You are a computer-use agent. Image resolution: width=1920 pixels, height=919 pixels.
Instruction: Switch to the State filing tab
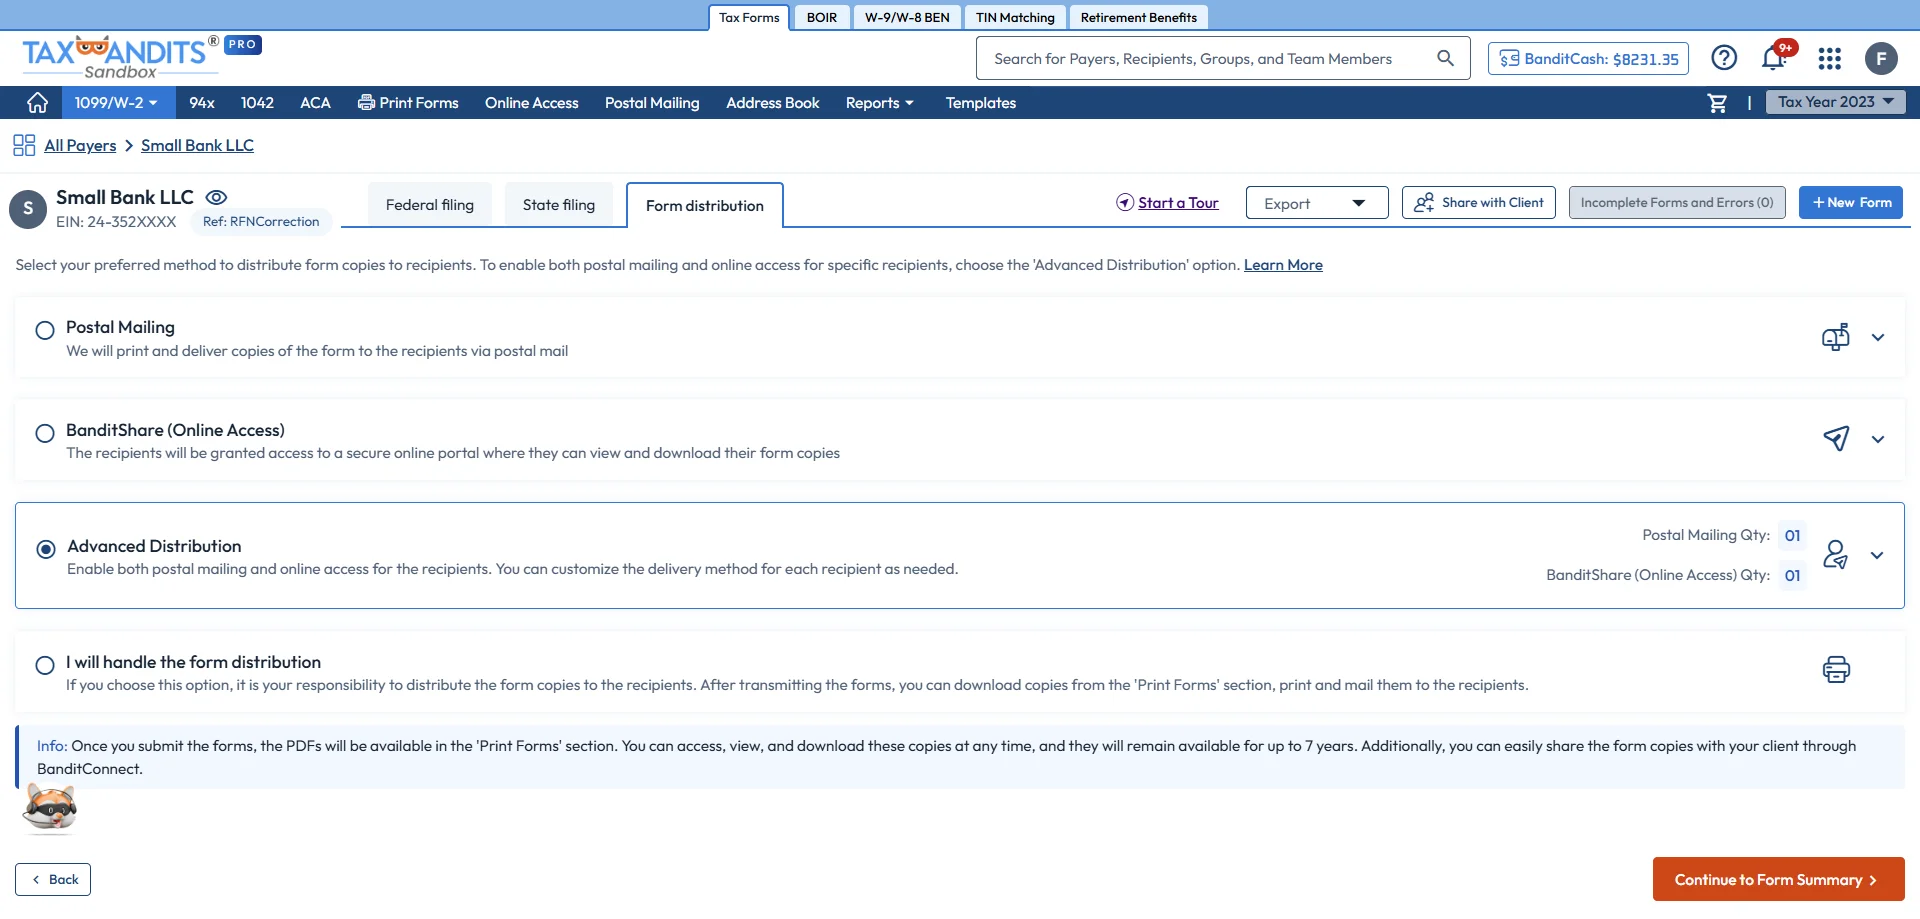click(559, 205)
